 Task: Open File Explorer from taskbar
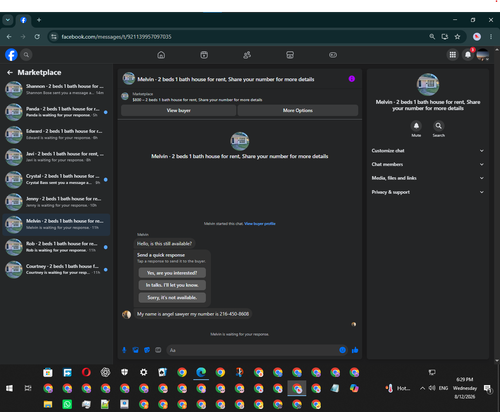tap(48, 404)
